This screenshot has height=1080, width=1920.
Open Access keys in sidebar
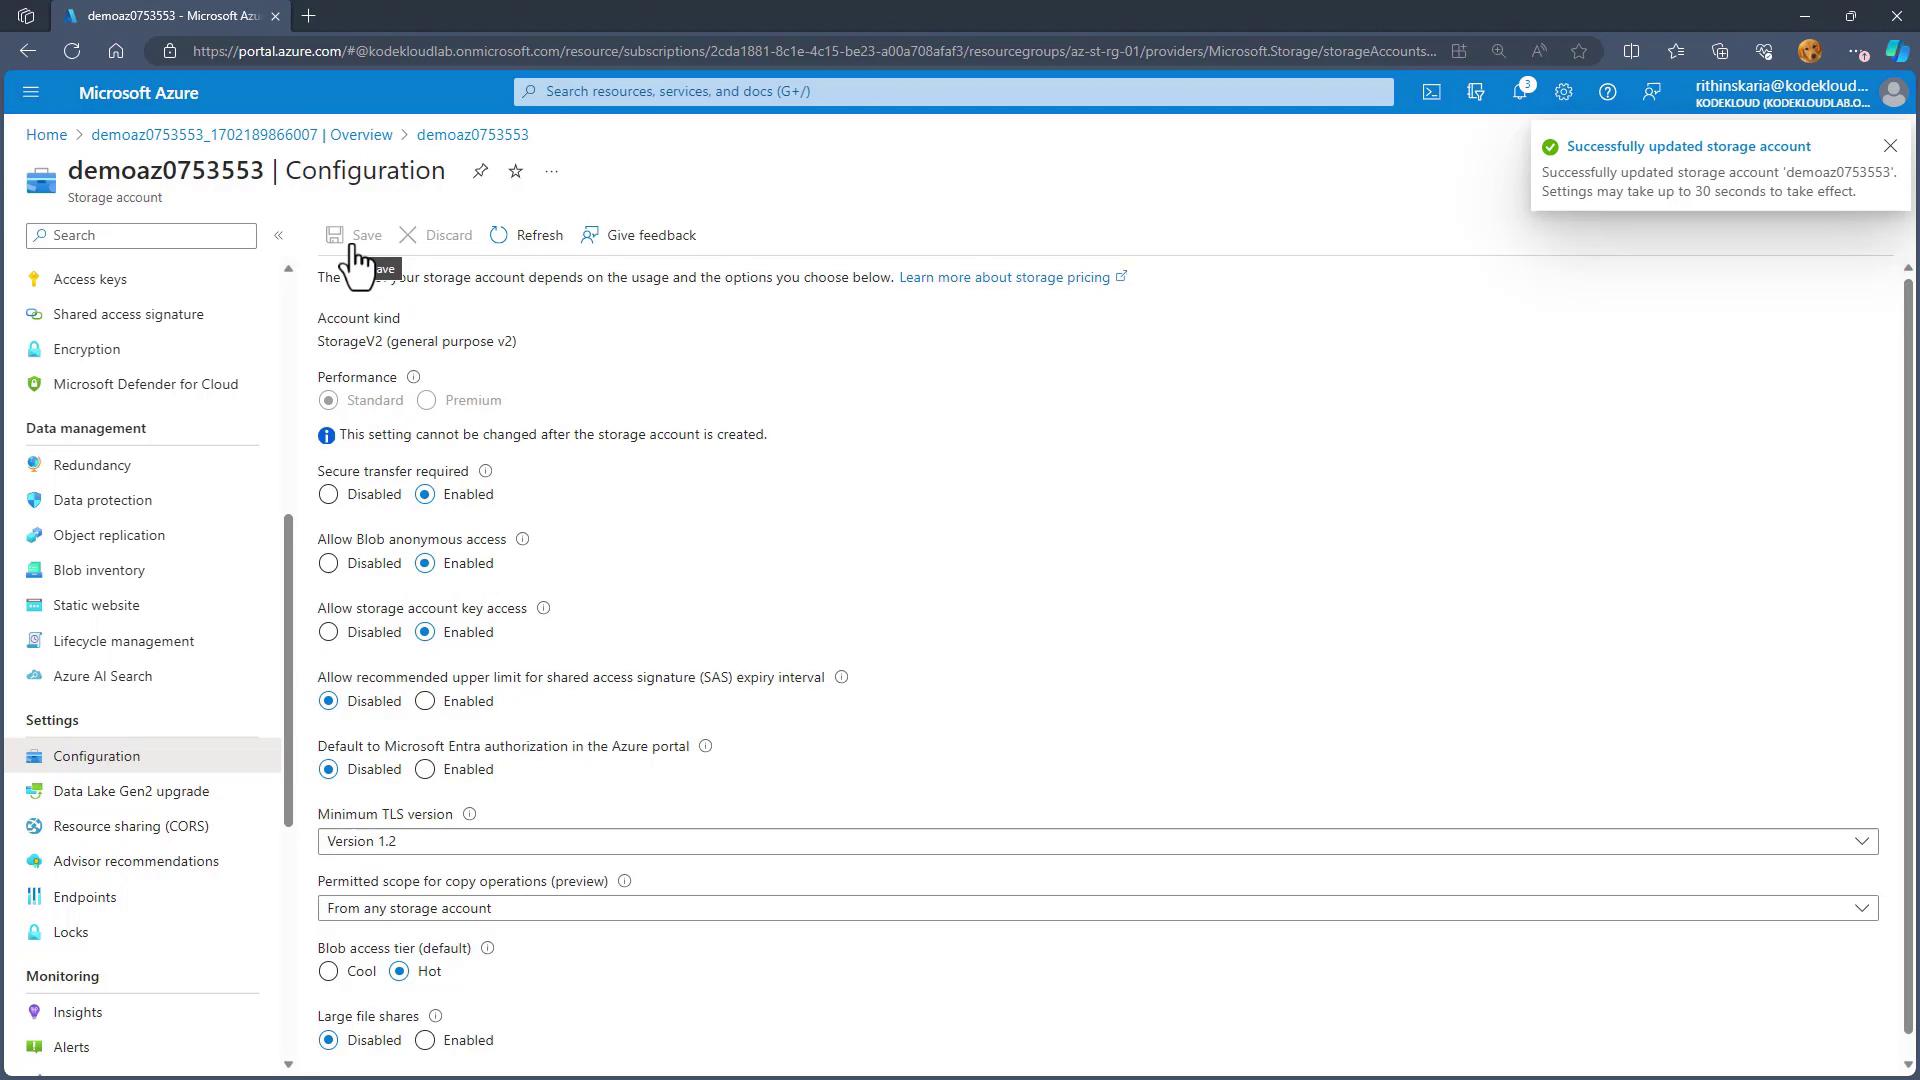[90, 279]
